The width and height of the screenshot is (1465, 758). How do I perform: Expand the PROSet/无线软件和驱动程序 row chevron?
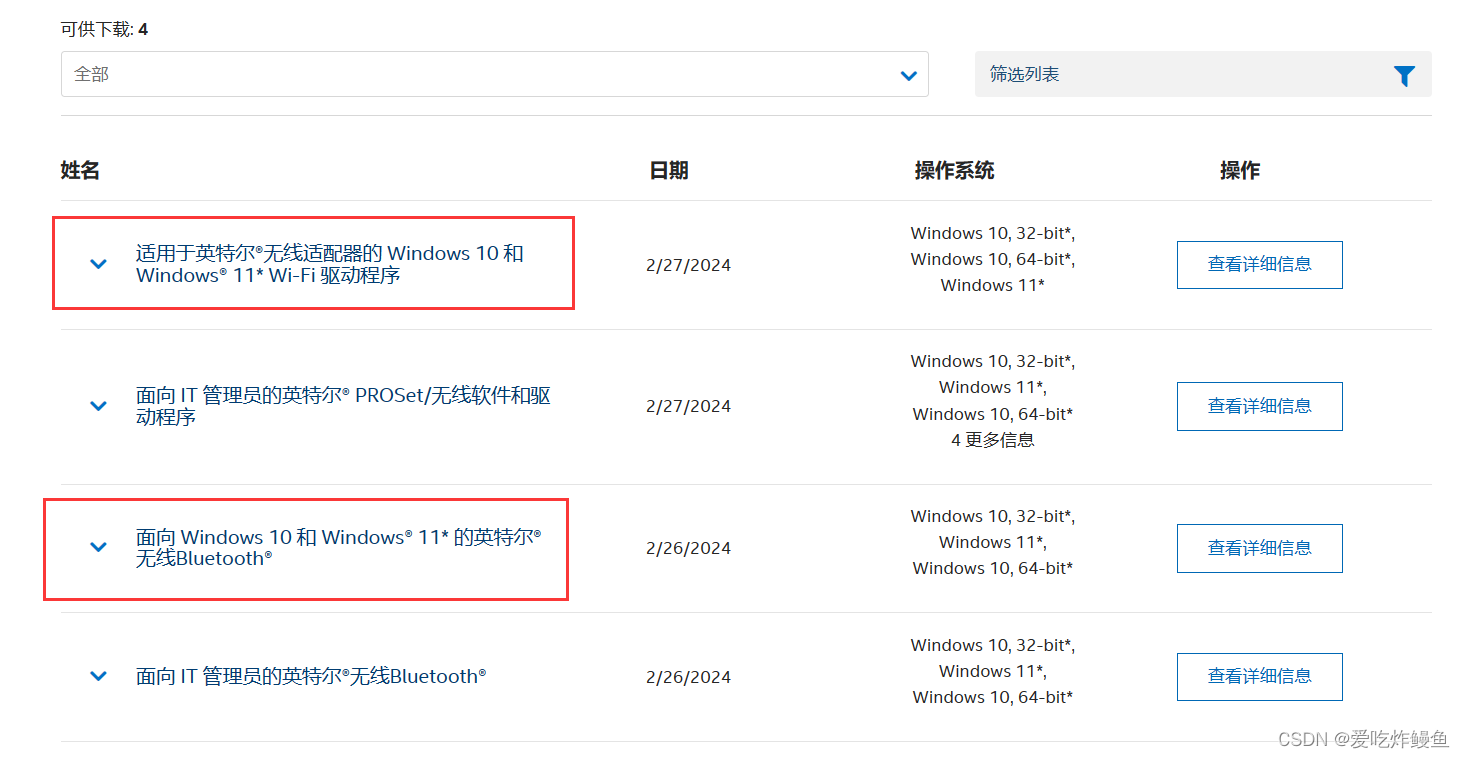click(98, 406)
